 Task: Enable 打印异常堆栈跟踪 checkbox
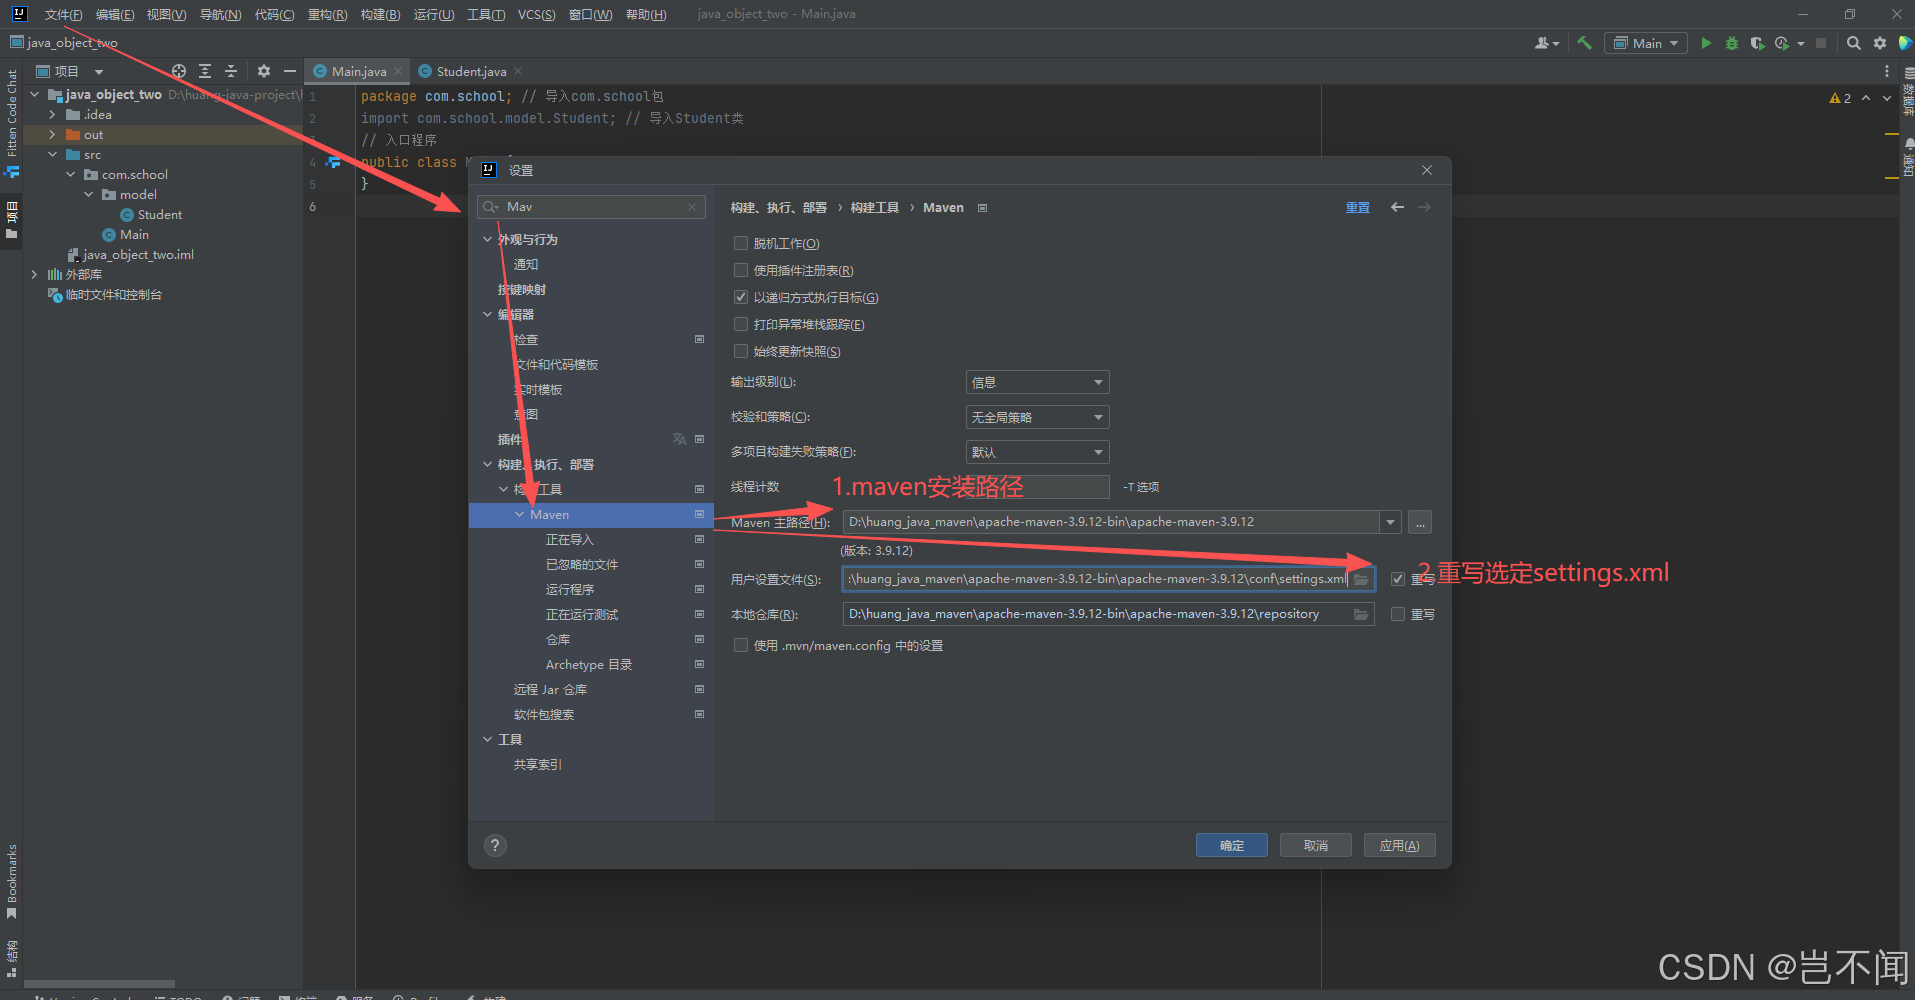[x=741, y=324]
